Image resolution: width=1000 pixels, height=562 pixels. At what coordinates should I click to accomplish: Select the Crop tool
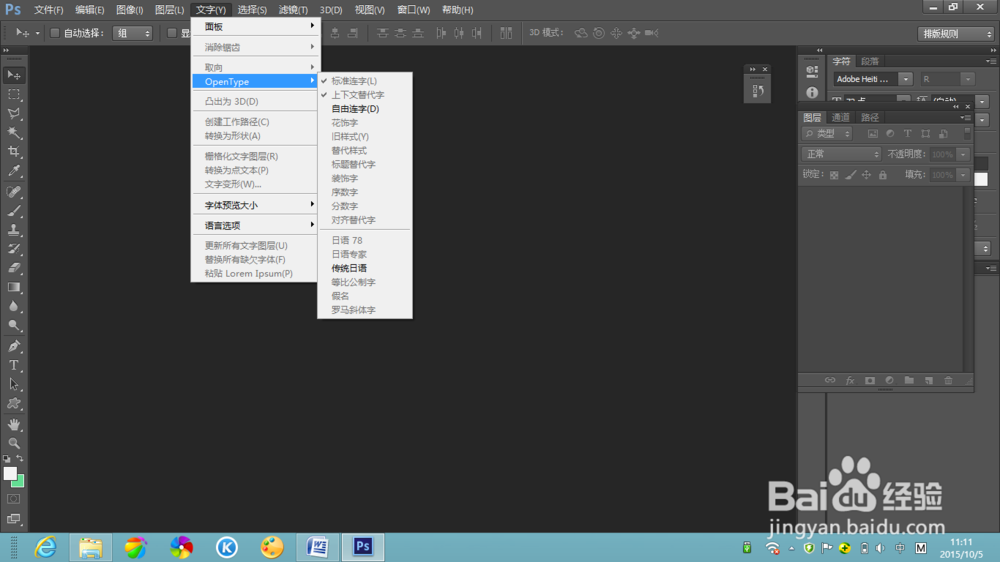(x=14, y=152)
